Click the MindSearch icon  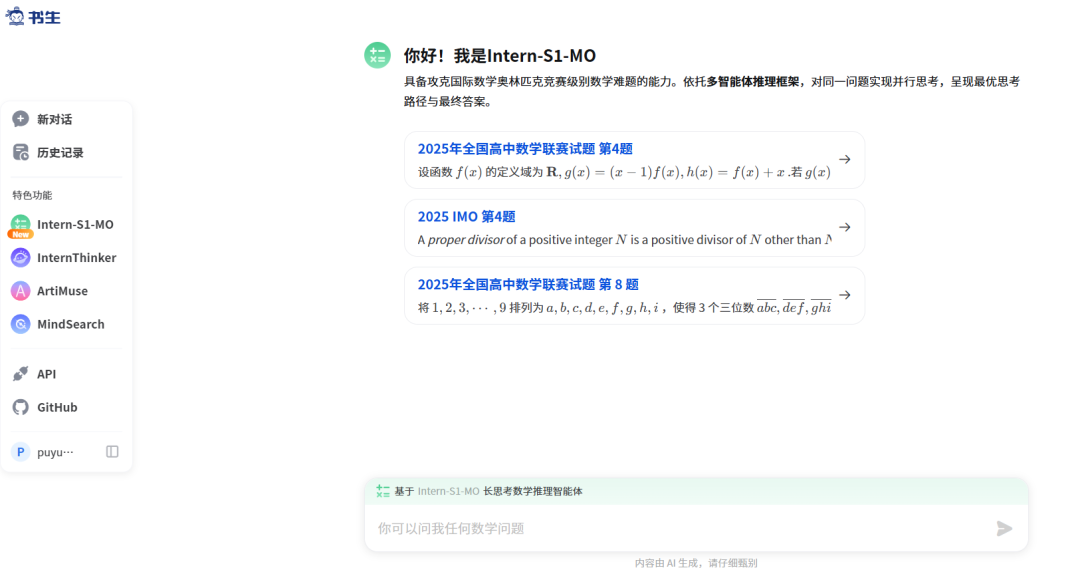tap(21, 324)
